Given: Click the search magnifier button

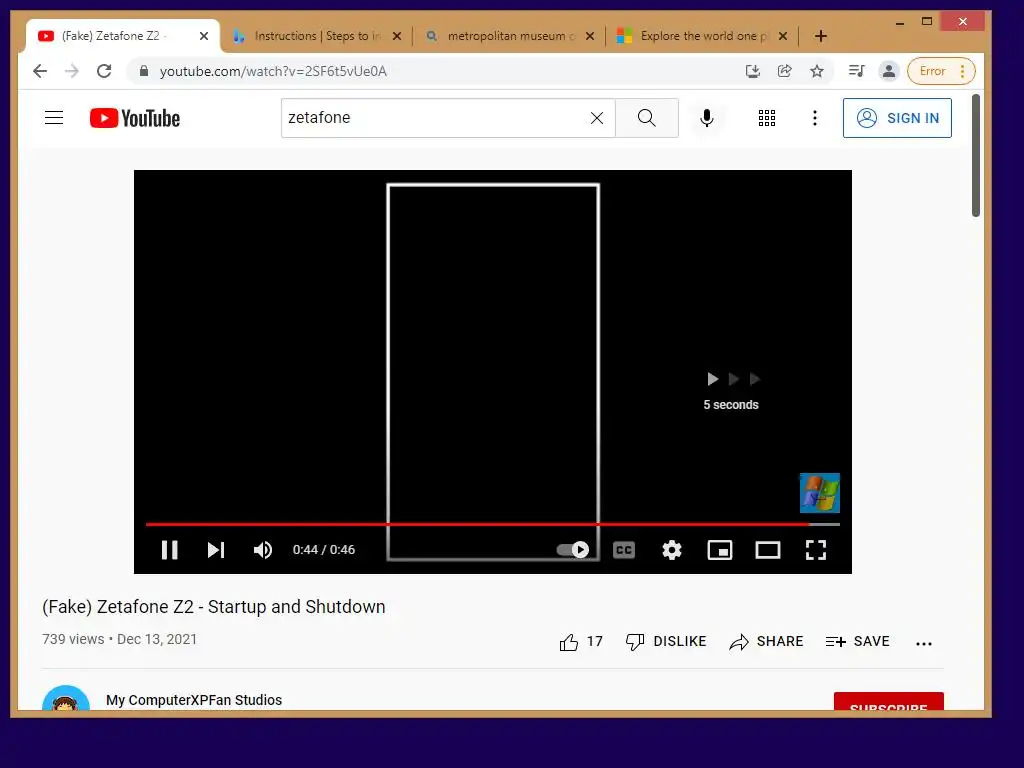Looking at the screenshot, I should coord(647,118).
